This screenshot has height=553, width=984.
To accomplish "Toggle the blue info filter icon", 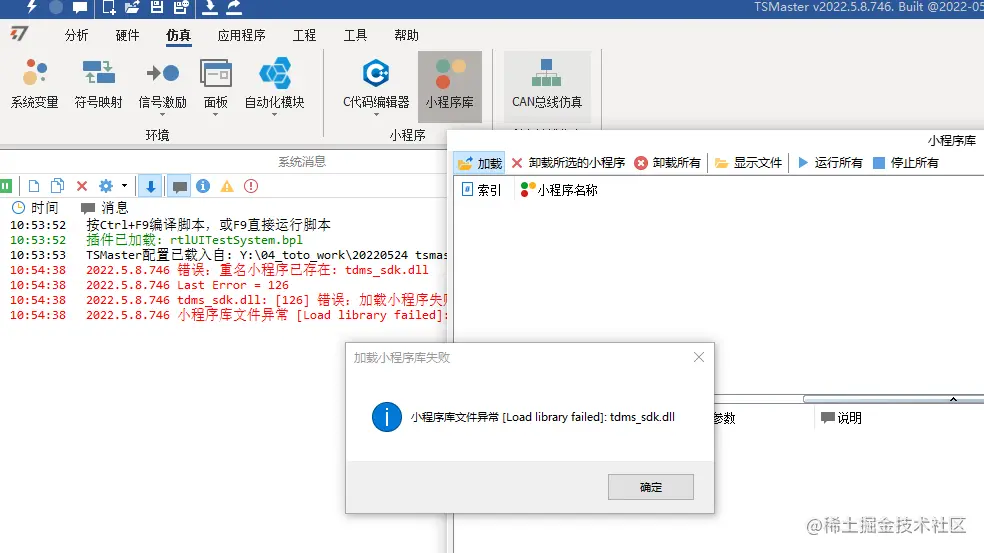I will 203,186.
